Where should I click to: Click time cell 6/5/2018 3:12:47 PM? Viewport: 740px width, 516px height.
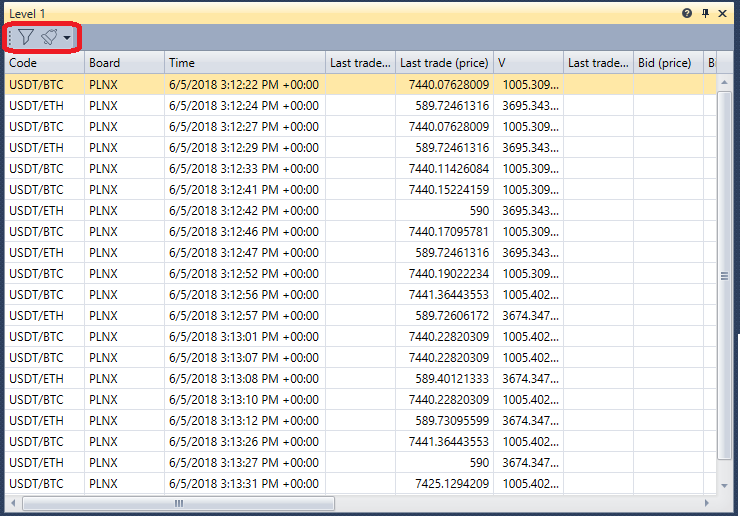244,253
